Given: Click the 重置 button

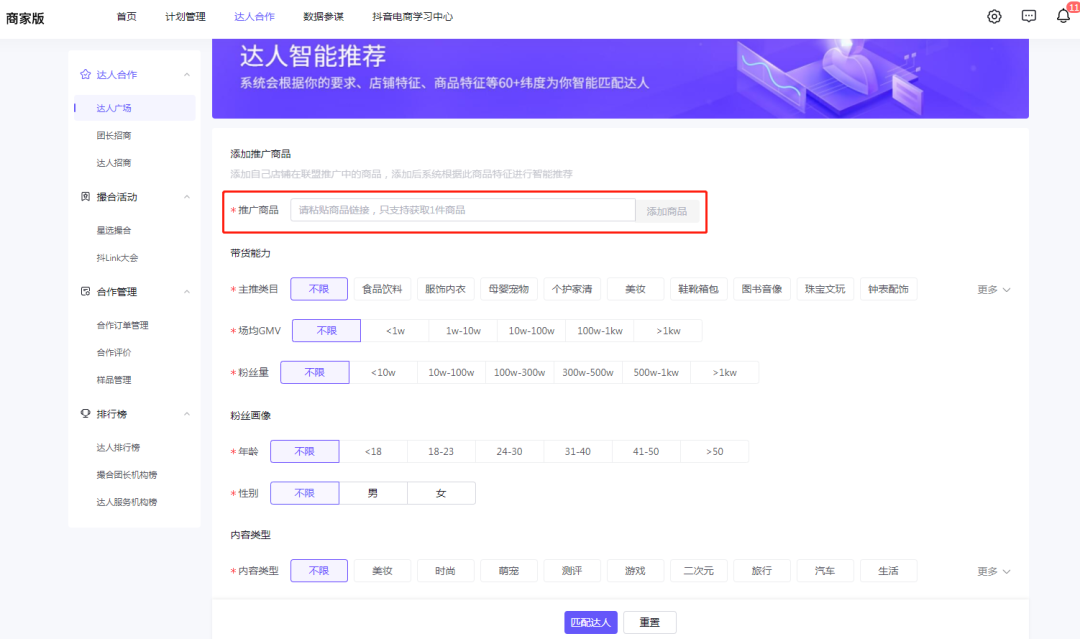Looking at the screenshot, I should tap(650, 622).
